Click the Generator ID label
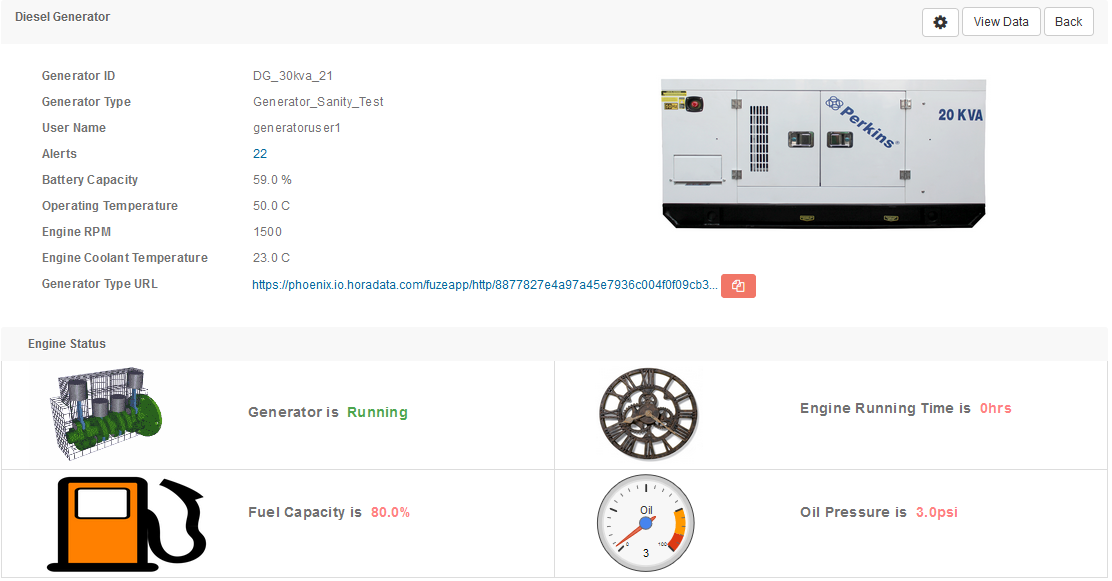This screenshot has width=1112, height=581. (x=78, y=76)
